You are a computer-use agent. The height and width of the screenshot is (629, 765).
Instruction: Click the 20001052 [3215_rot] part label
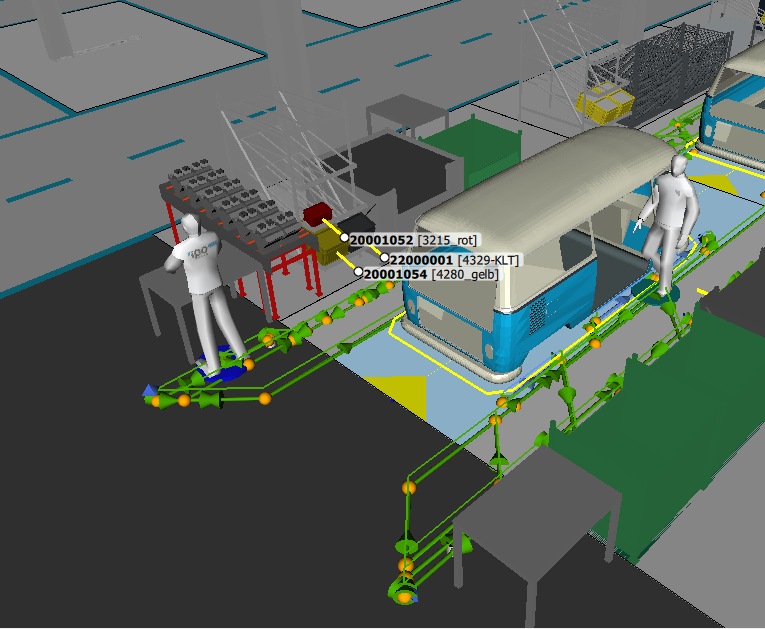pos(412,240)
